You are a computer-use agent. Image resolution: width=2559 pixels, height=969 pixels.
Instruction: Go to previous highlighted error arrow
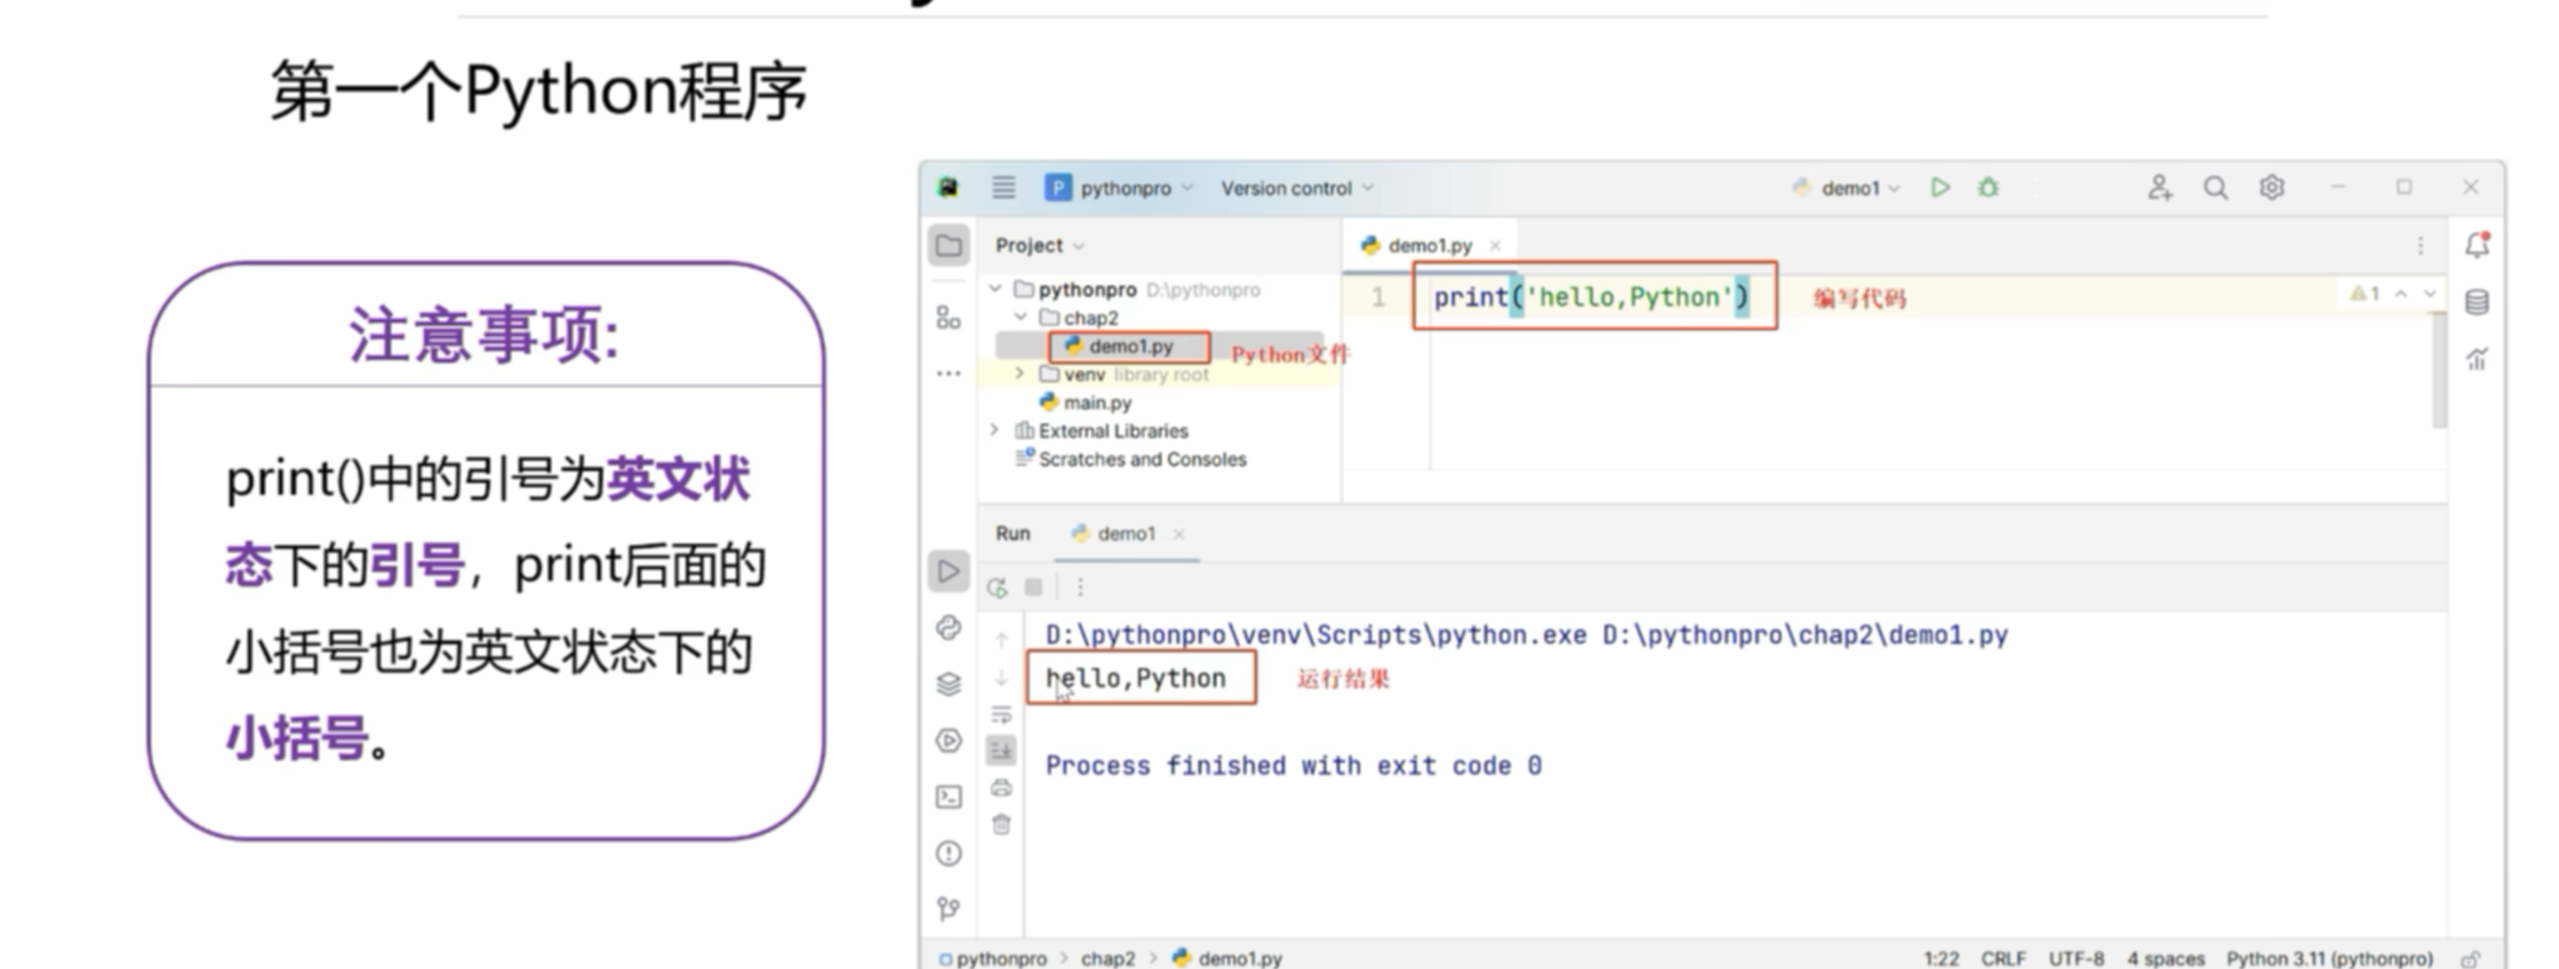click(x=2401, y=293)
